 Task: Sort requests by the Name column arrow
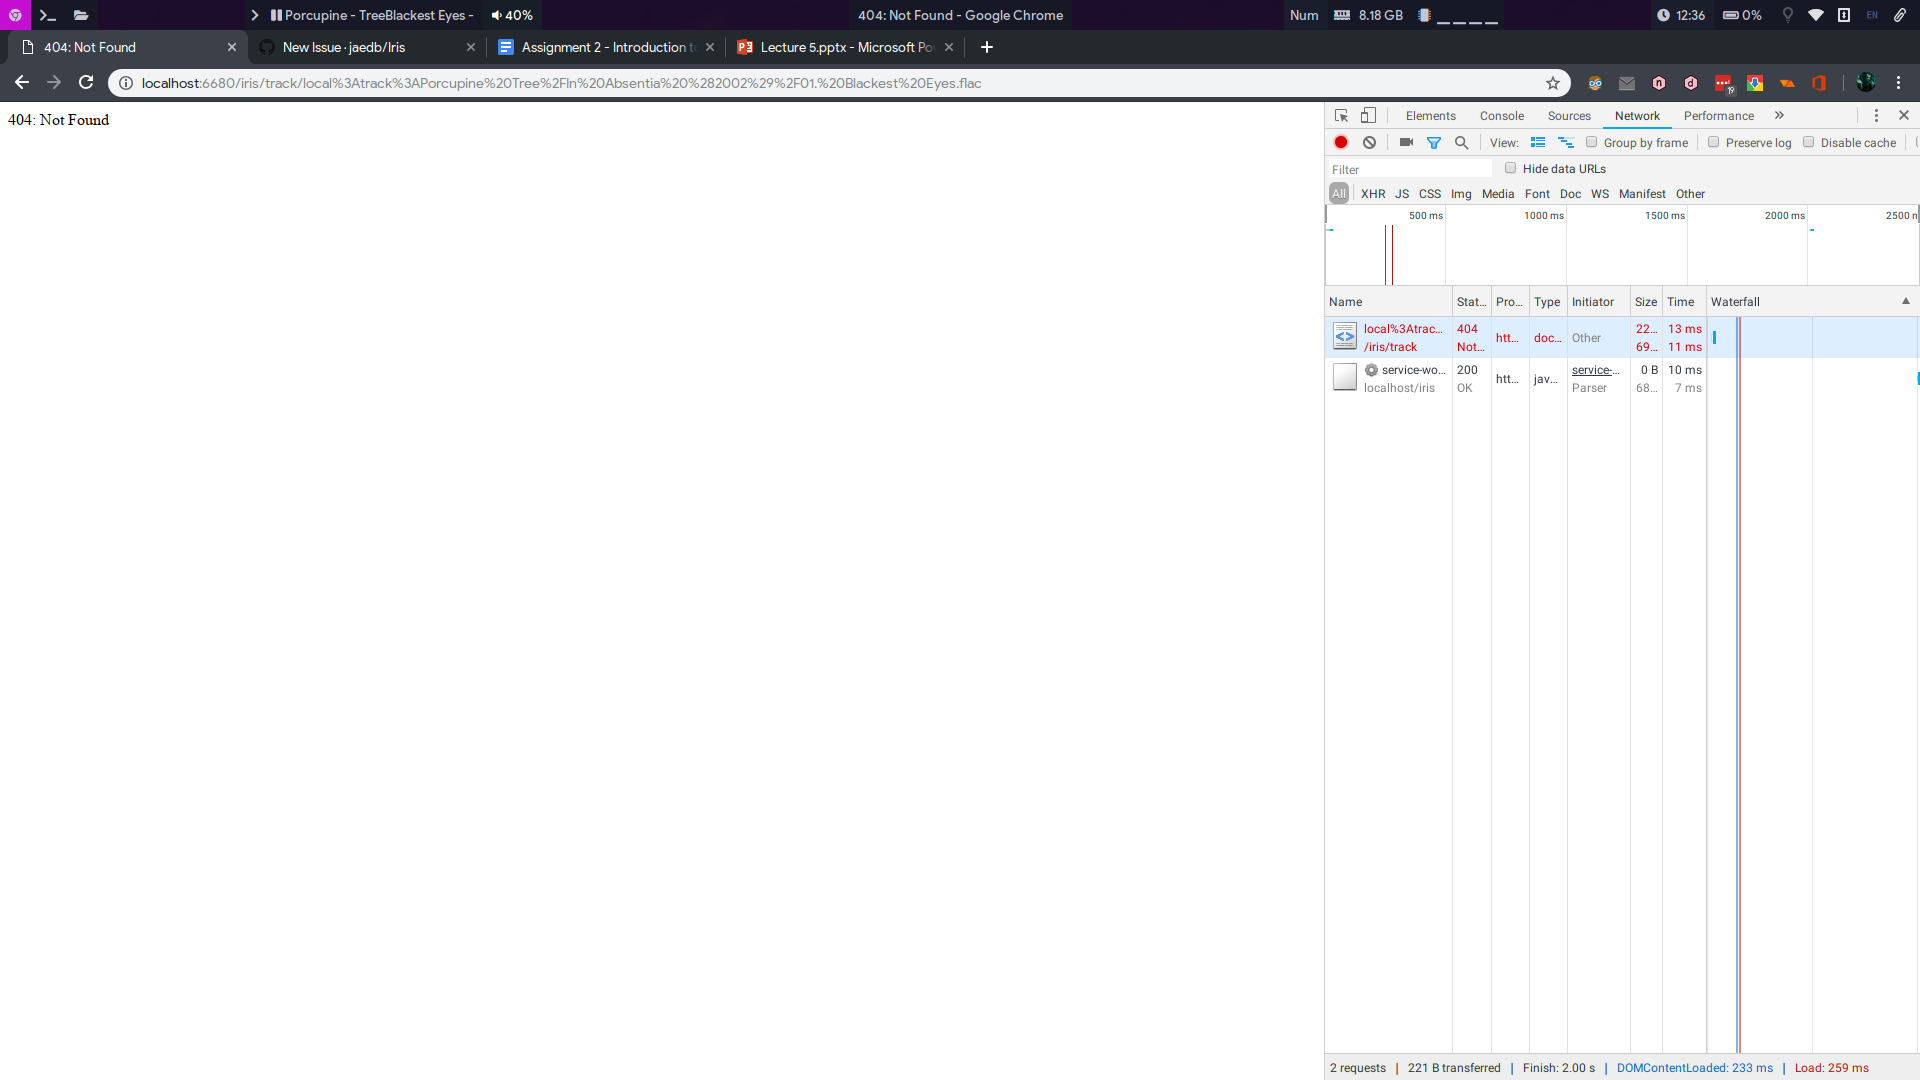click(1905, 301)
